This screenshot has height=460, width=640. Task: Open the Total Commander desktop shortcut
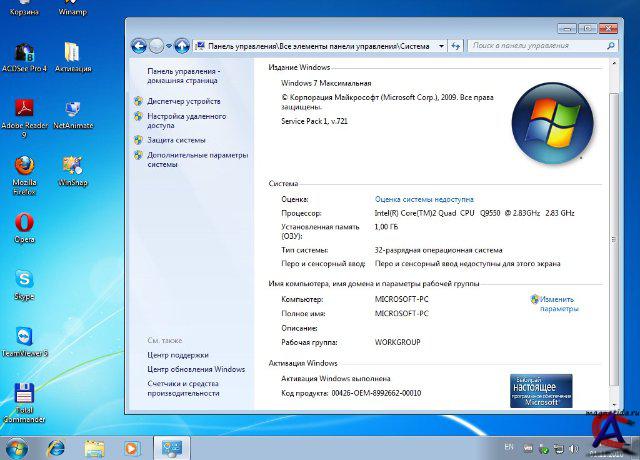point(24,394)
